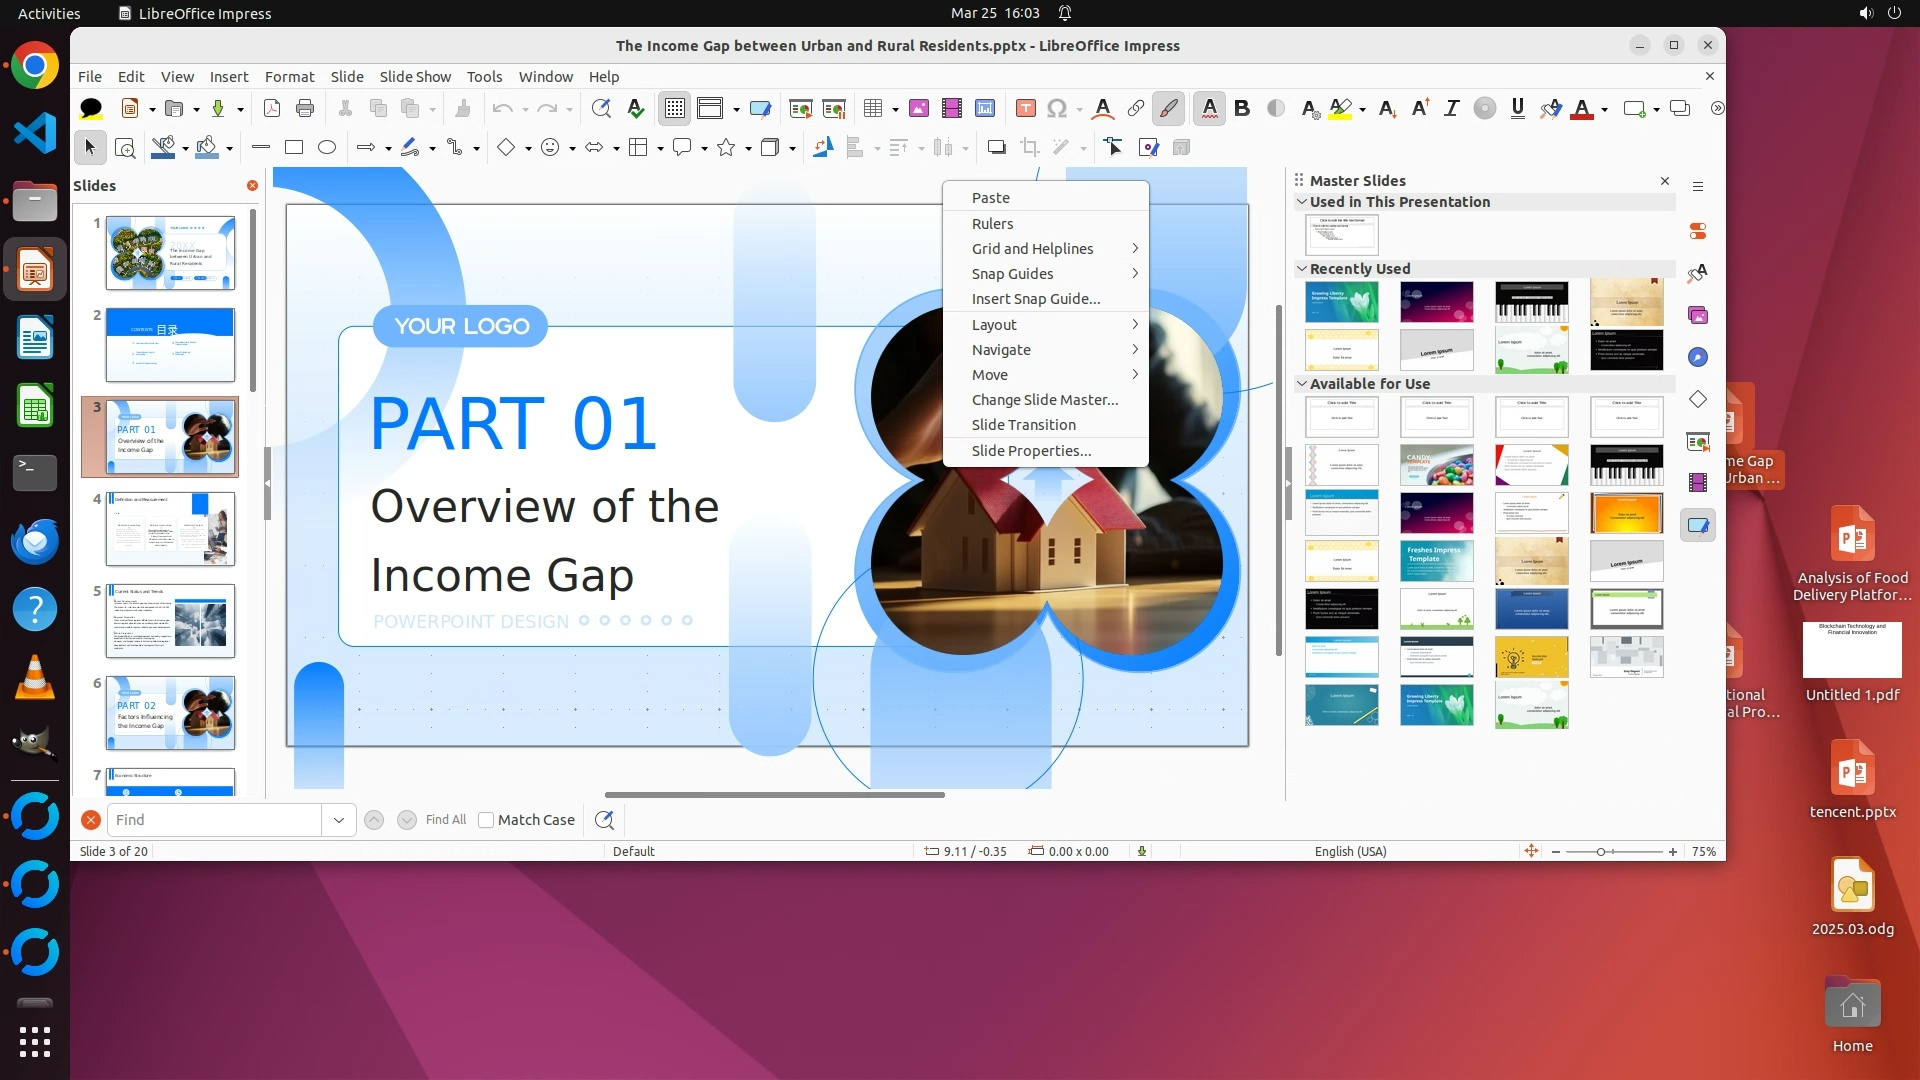This screenshot has height=1080, width=1920.
Task: Open the Find field history dropdown
Action: tap(339, 820)
